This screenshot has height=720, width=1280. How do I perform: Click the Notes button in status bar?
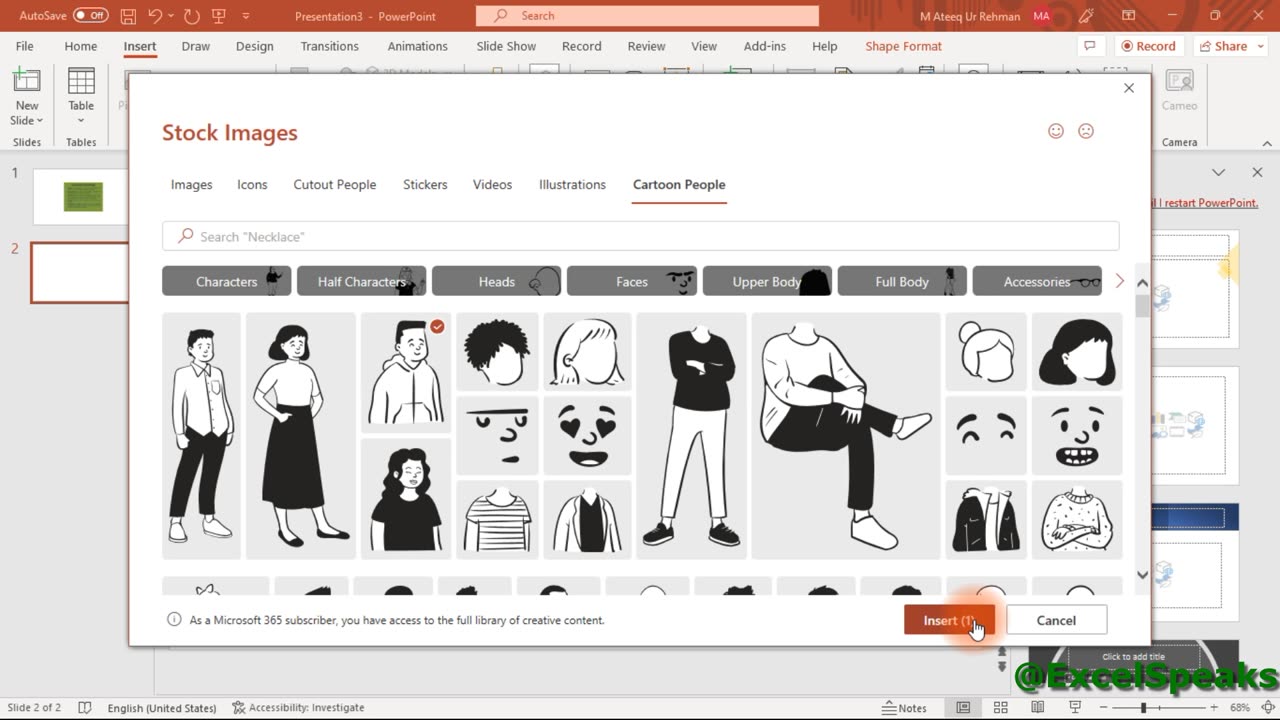[904, 707]
